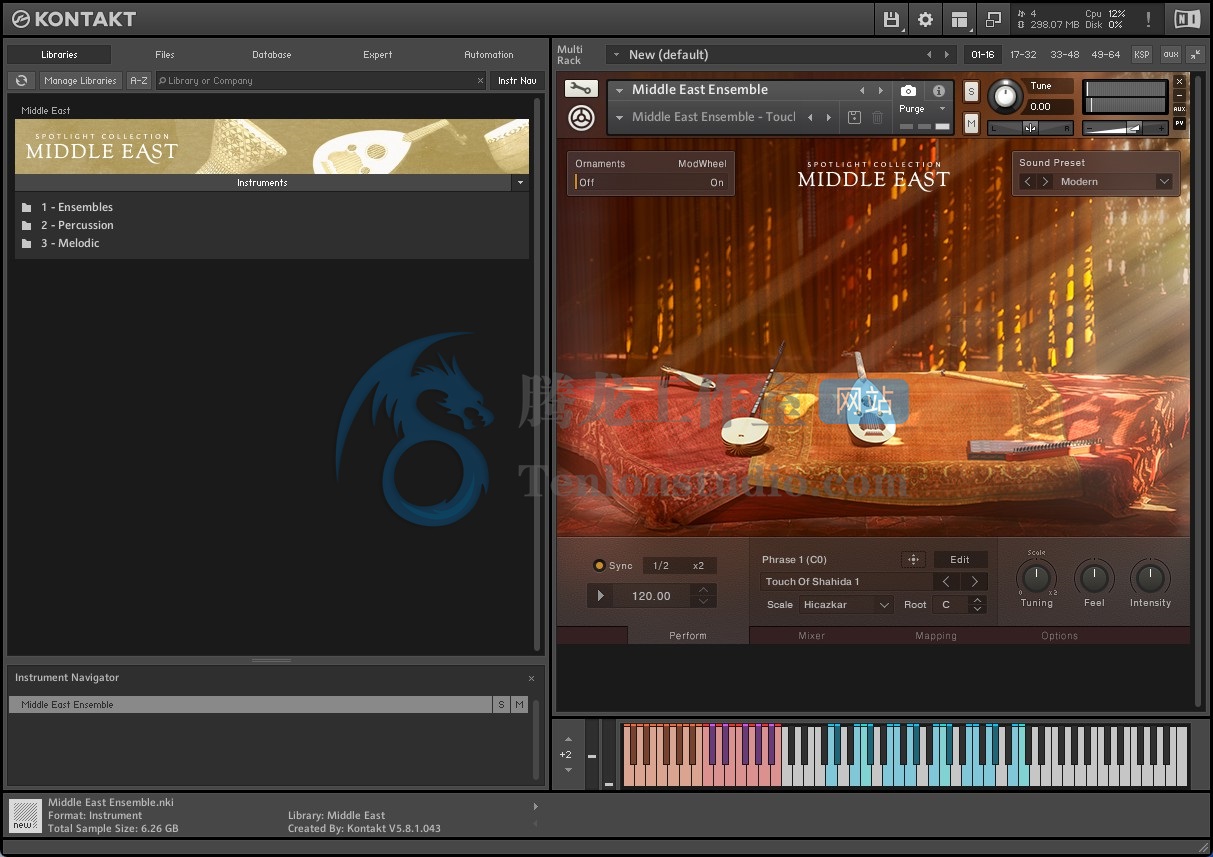Click previous Sound Preset arrow
Image resolution: width=1213 pixels, height=857 pixels.
1027,182
